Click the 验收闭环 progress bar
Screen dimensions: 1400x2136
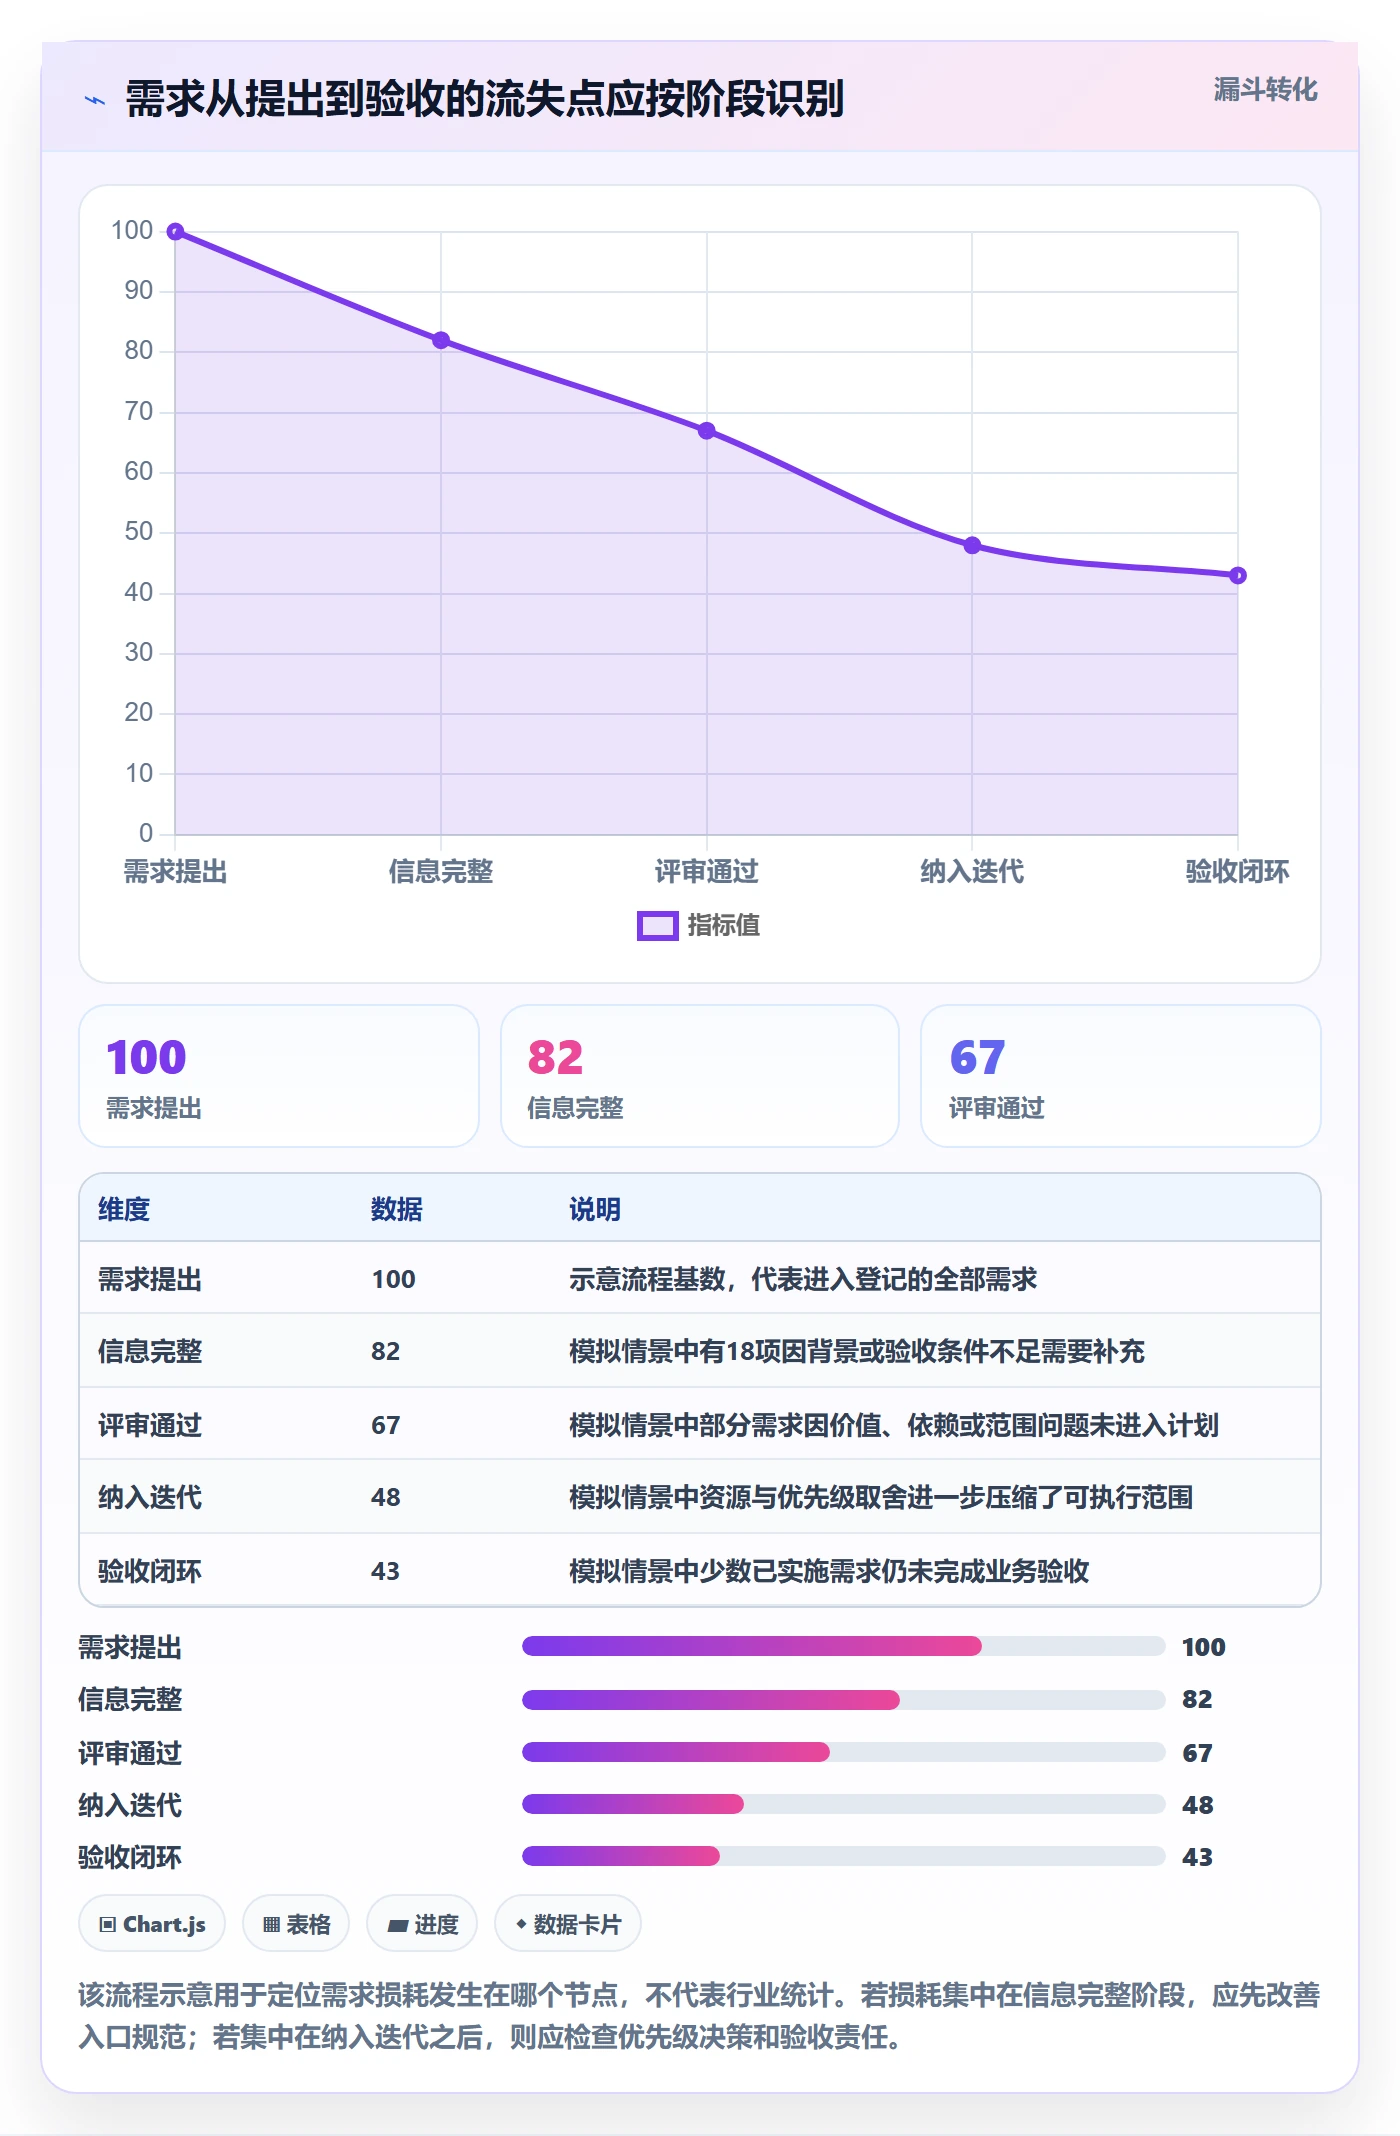(843, 1856)
